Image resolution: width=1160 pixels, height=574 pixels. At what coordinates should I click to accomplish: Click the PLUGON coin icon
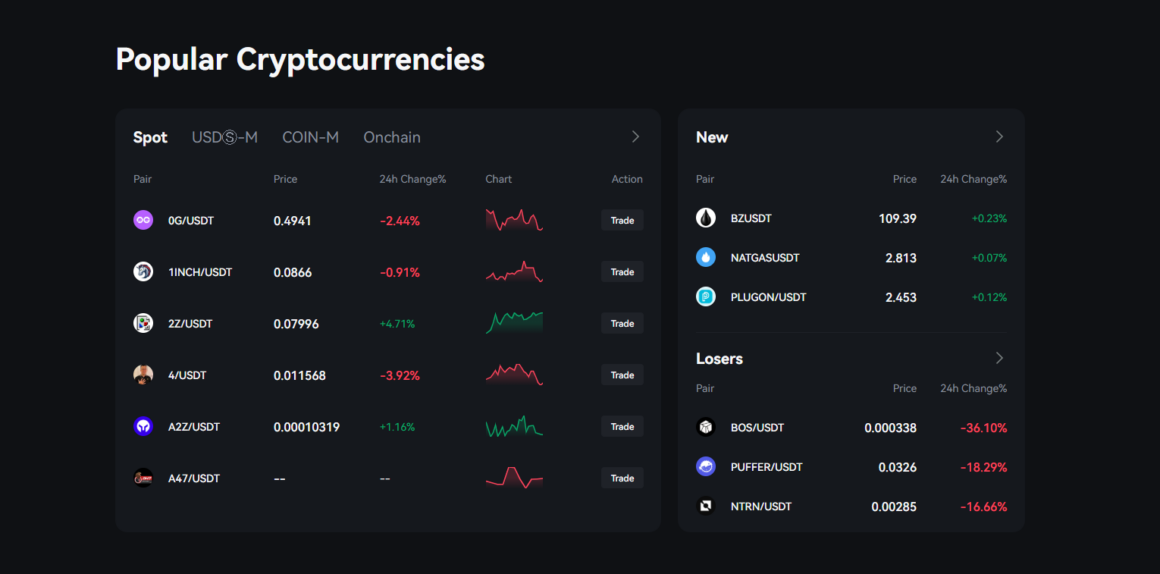coord(706,297)
